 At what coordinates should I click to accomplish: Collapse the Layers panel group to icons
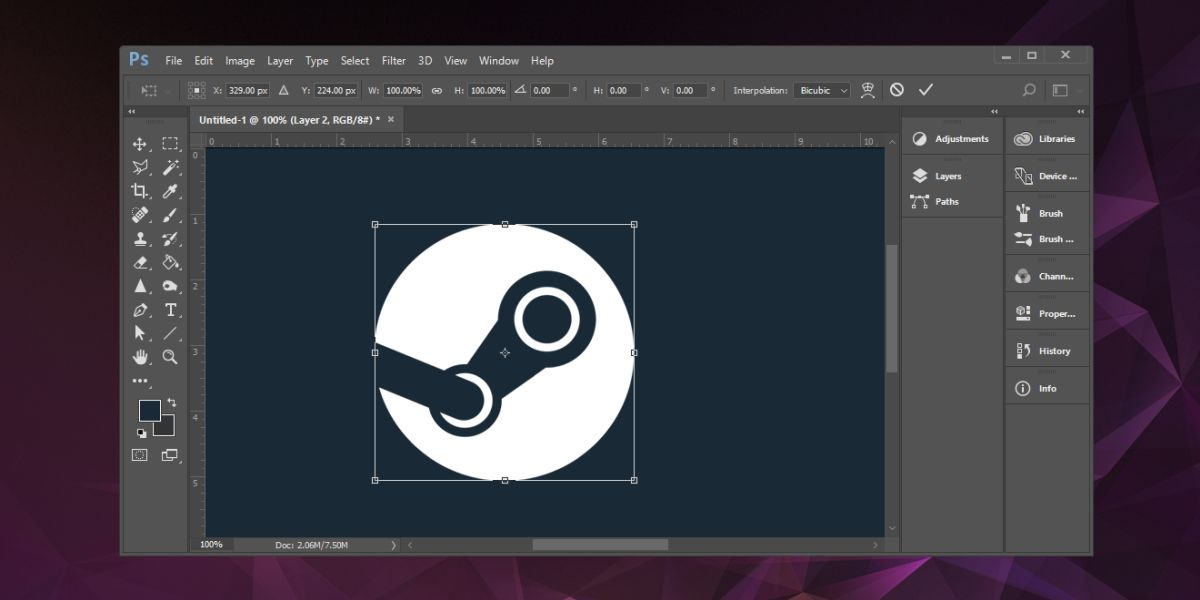pyautogui.click(x=993, y=112)
